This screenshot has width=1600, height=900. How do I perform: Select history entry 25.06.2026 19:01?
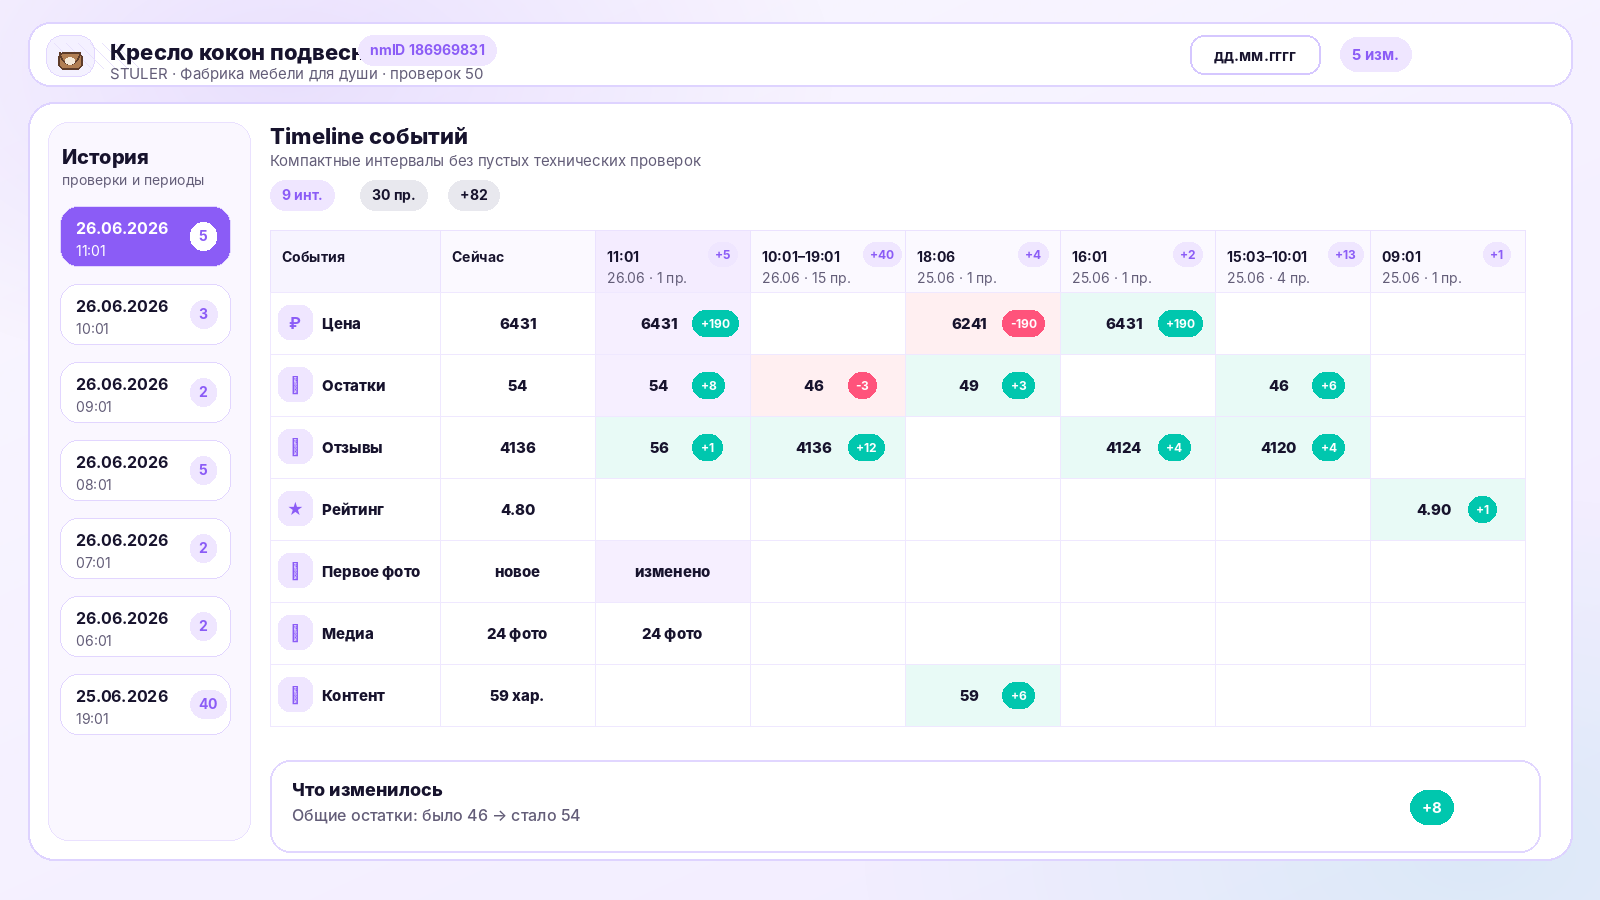[145, 705]
